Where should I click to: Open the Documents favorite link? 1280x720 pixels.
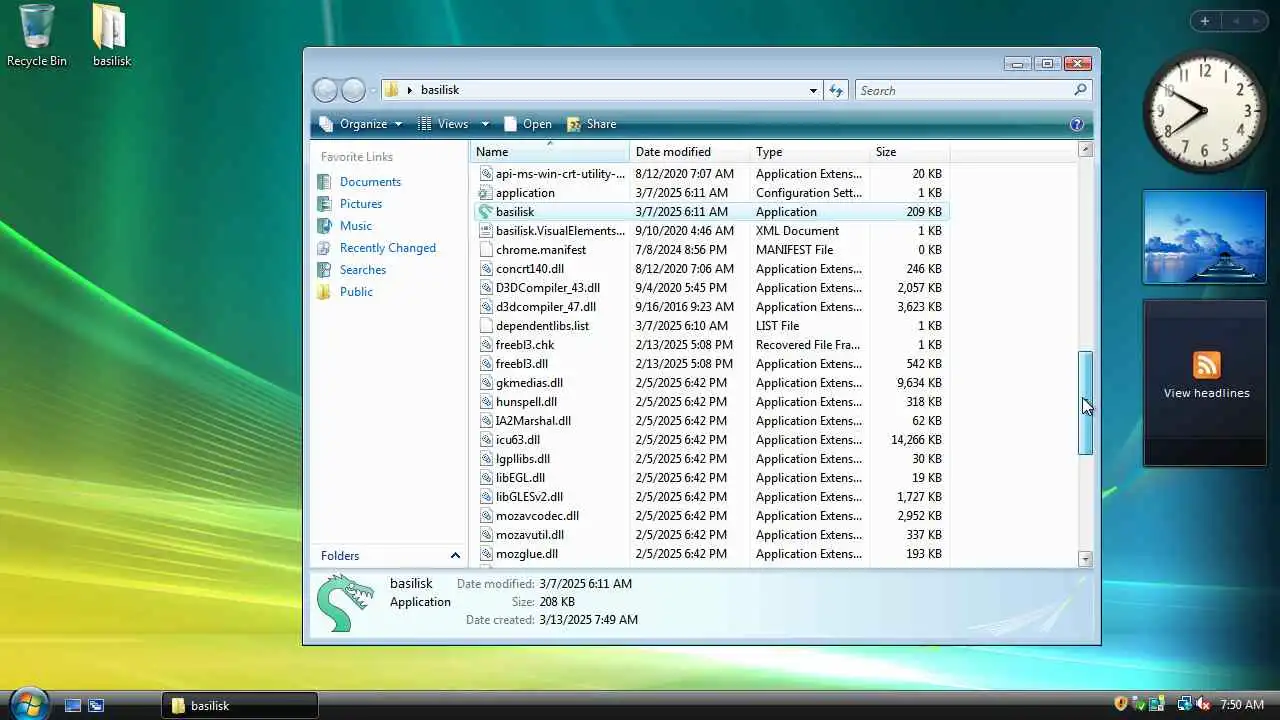(x=370, y=182)
